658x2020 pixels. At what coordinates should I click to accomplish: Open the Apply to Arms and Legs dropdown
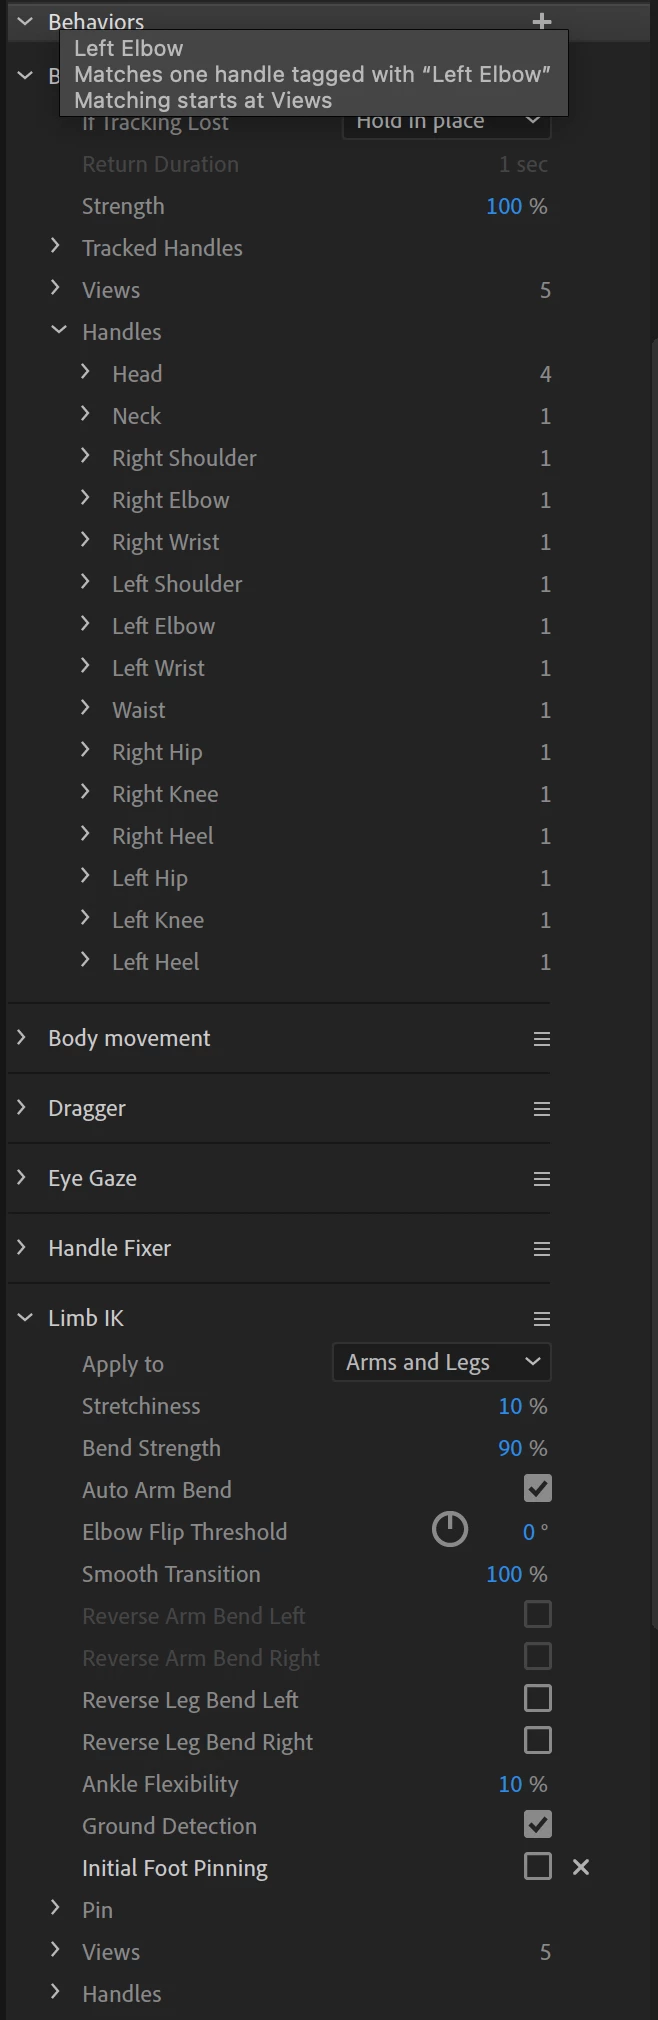point(441,1362)
